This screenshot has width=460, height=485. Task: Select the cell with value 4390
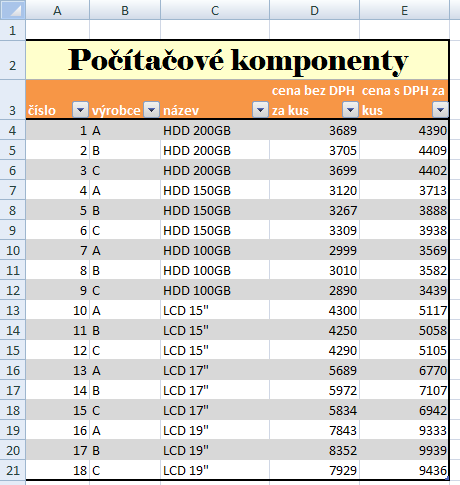[404, 130]
